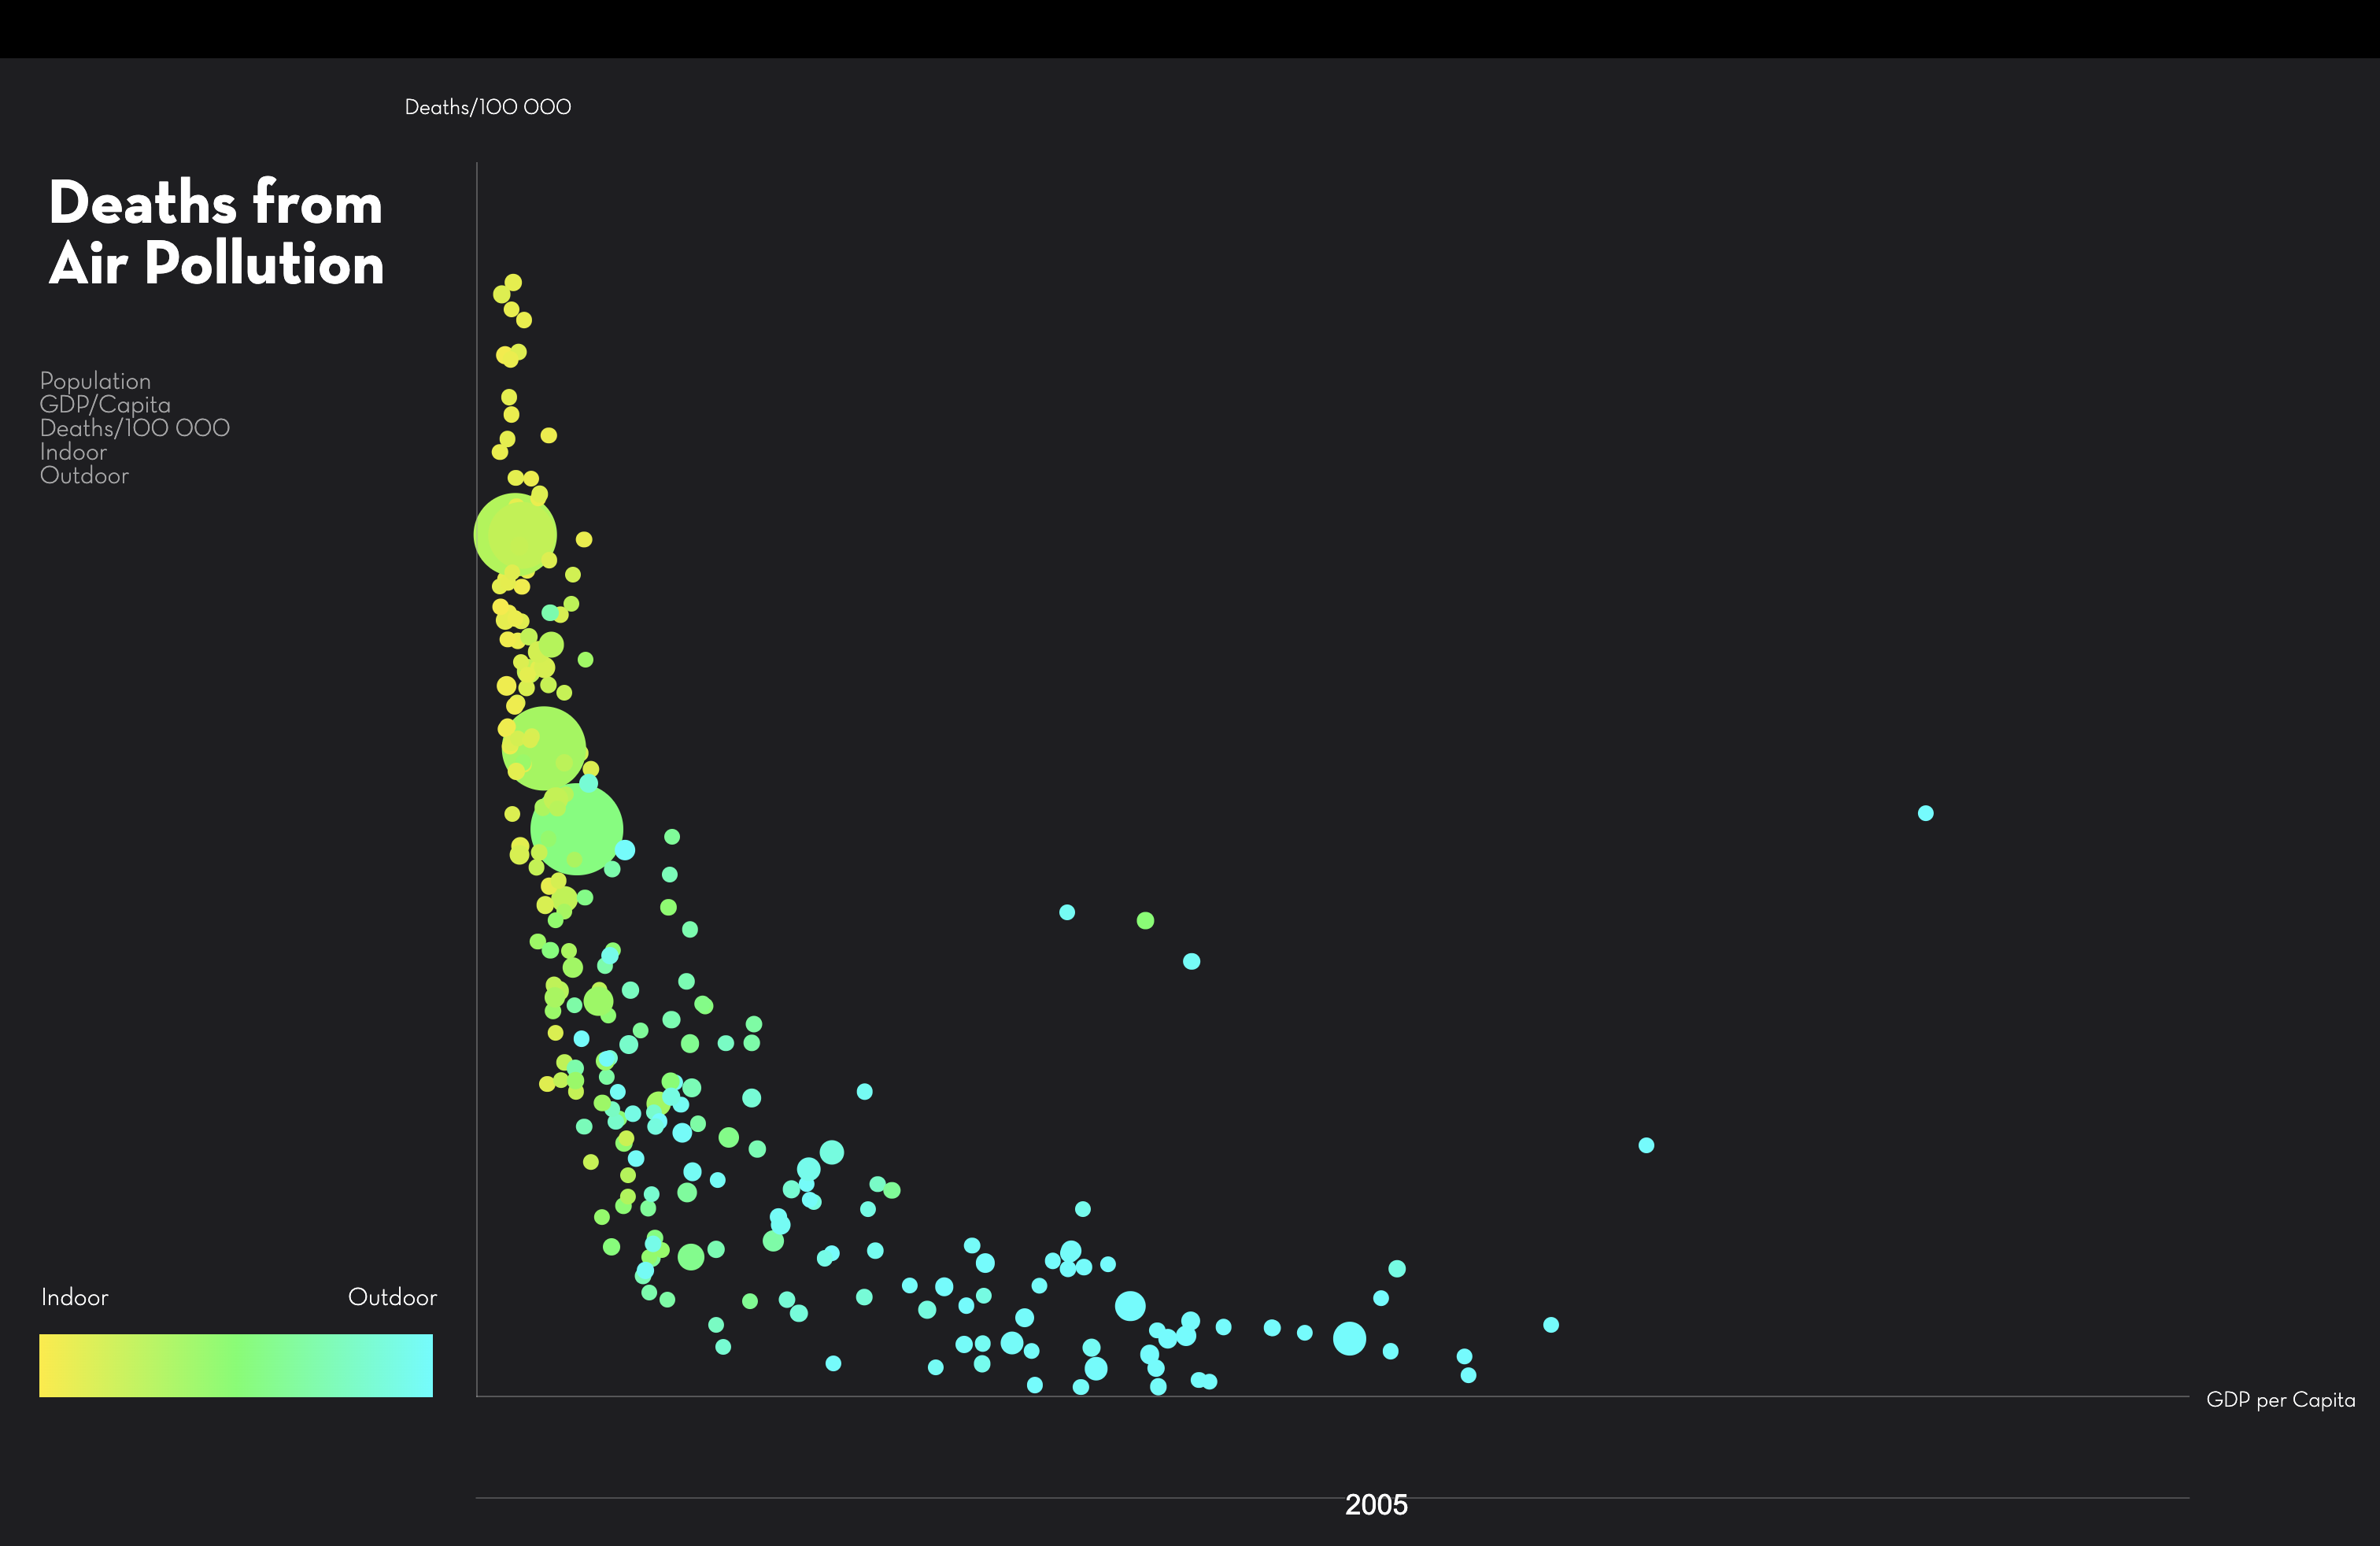Select the Outdoor item in legend list
Viewport: 2380px width, 1546px height.
coord(84,476)
